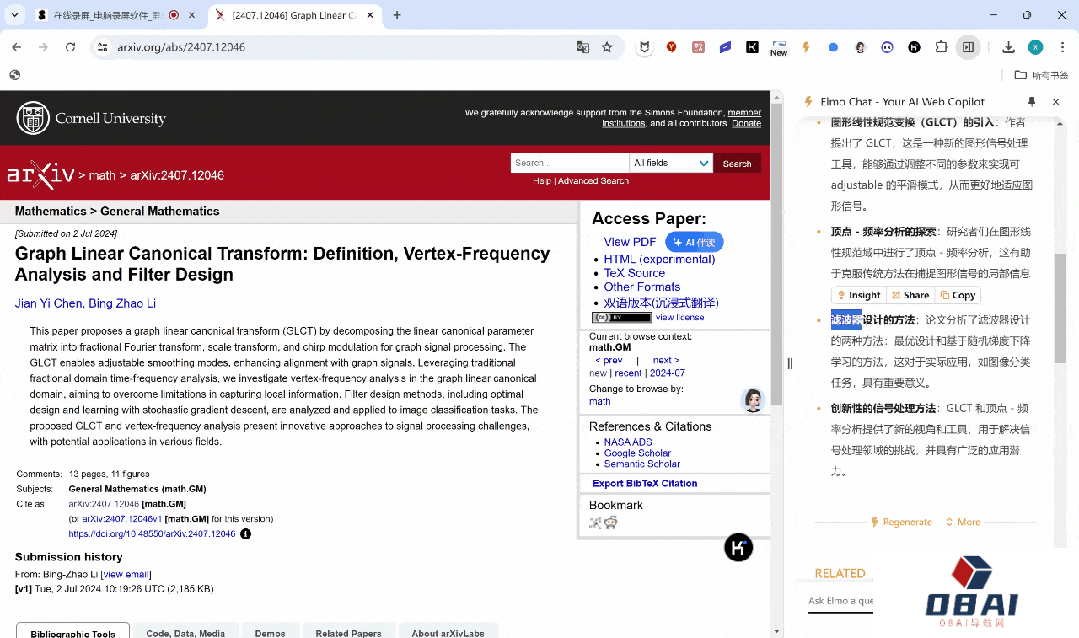Open the browser downloads icon
This screenshot has height=638, width=1079.
[x=1008, y=47]
